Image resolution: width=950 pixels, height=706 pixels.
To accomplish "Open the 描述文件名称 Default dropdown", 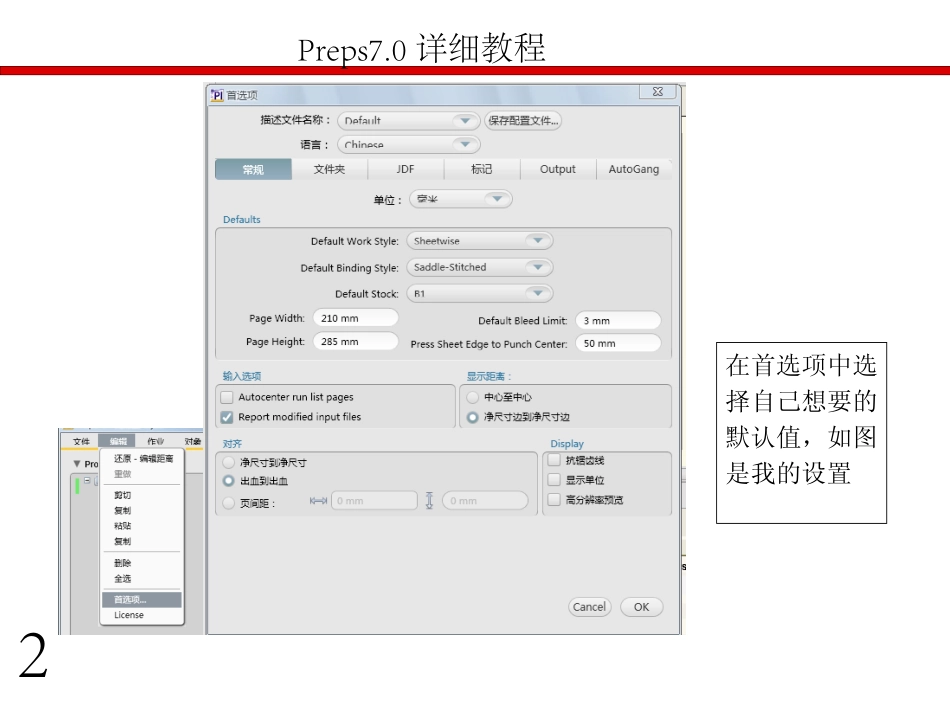I will click(408, 121).
